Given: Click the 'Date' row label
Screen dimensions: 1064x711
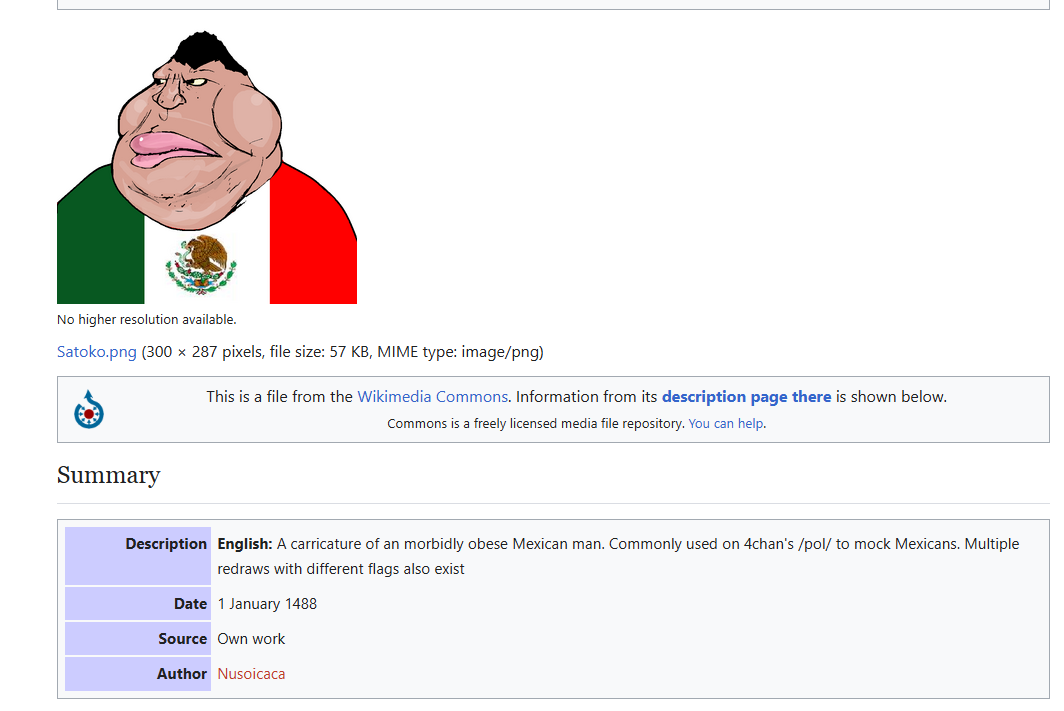Looking at the screenshot, I should (138, 604).
